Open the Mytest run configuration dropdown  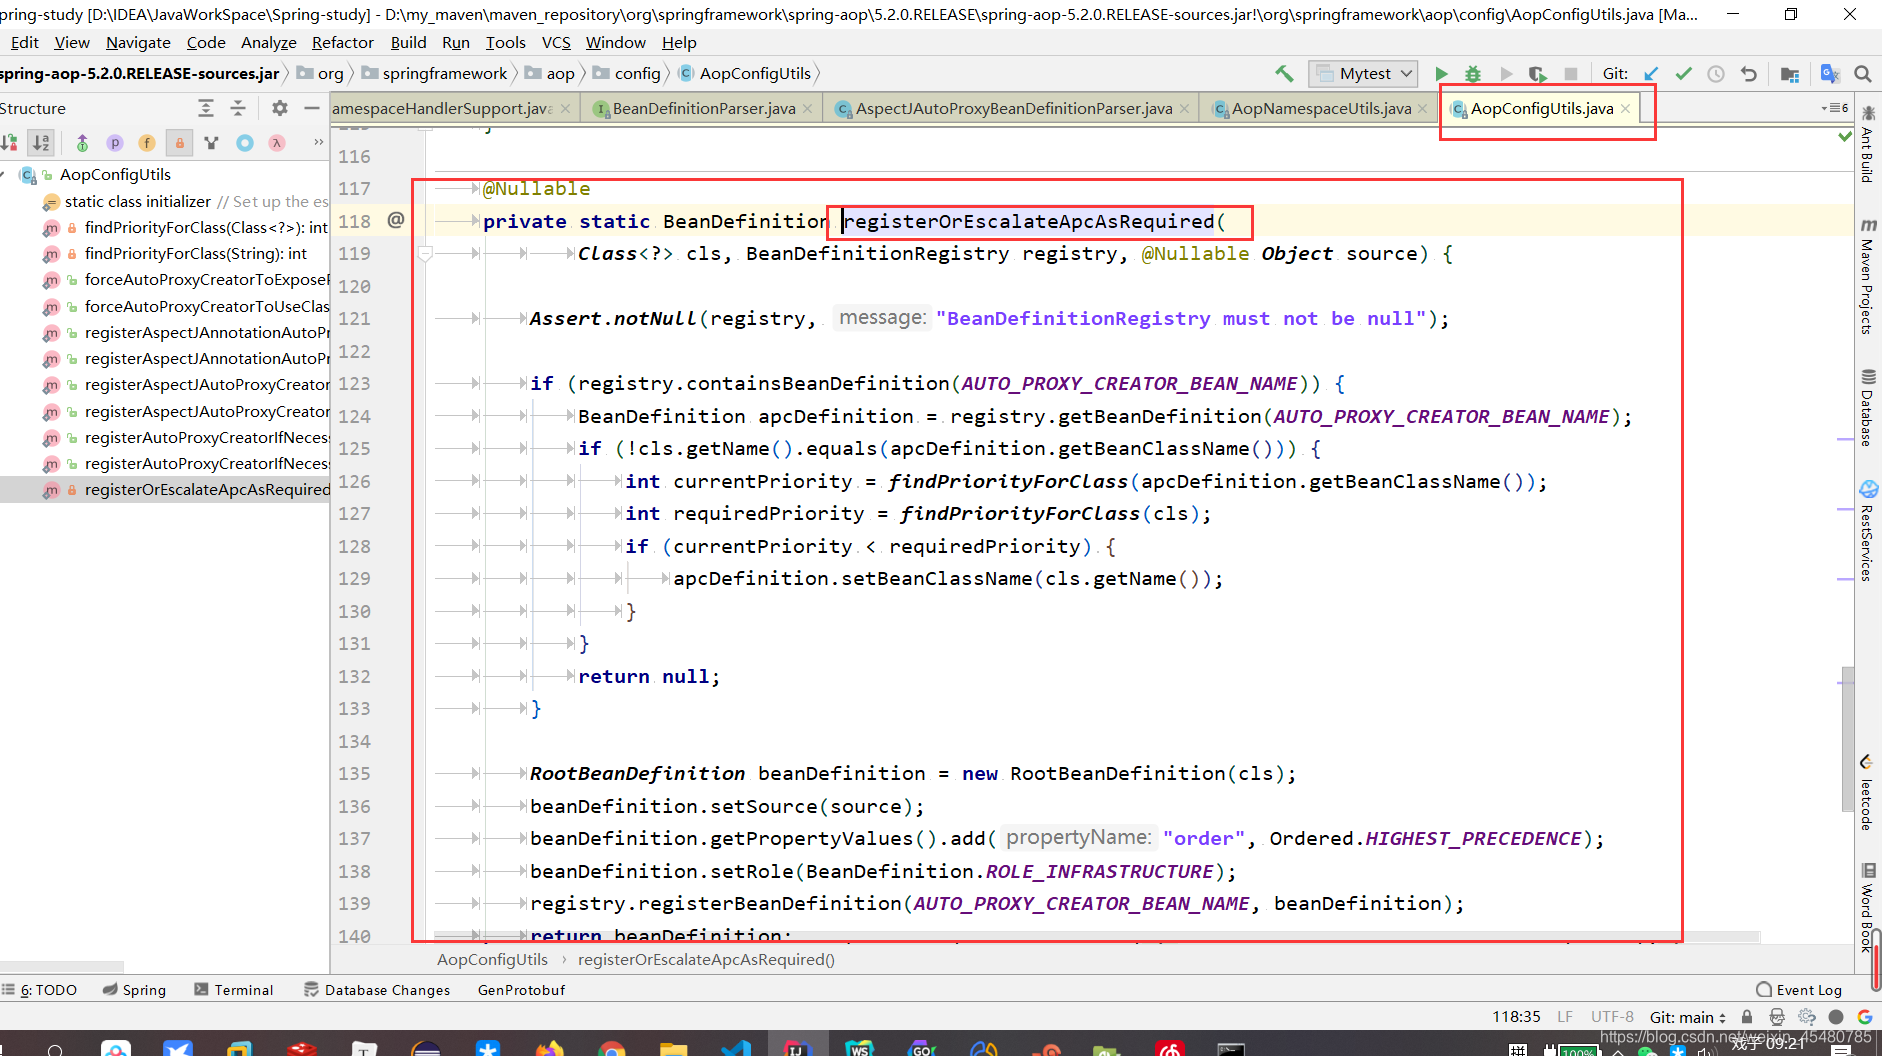(x=1363, y=73)
